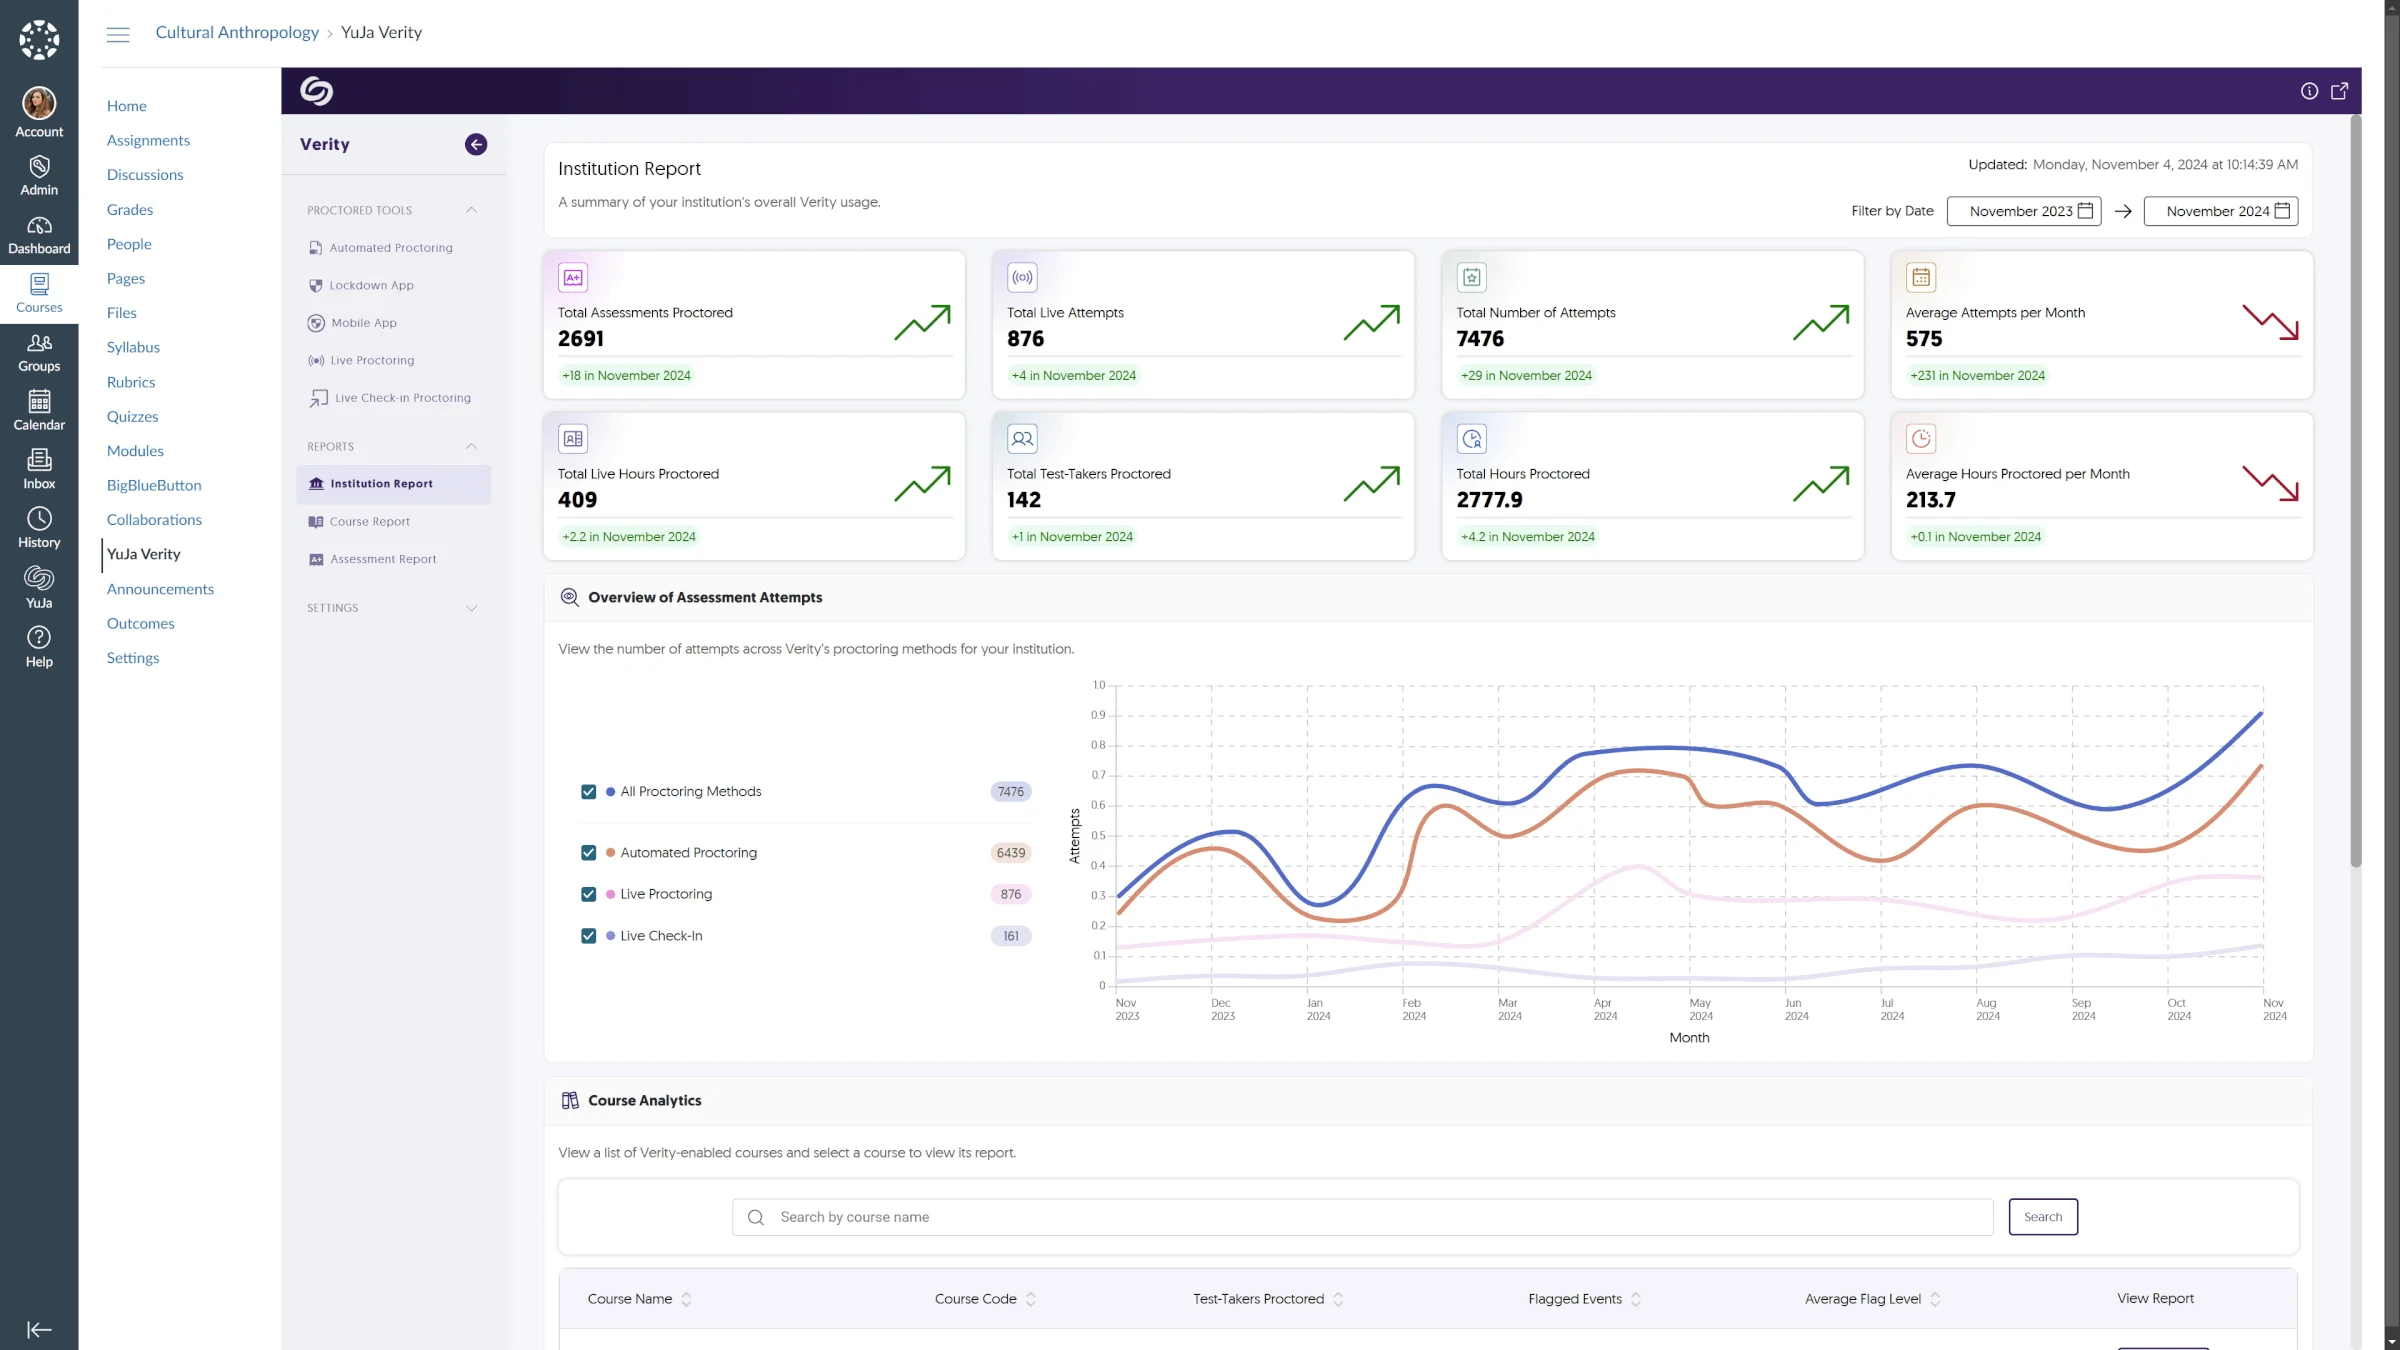Open Assignments in course menu
The height and width of the screenshot is (1350, 2400).
coord(148,141)
